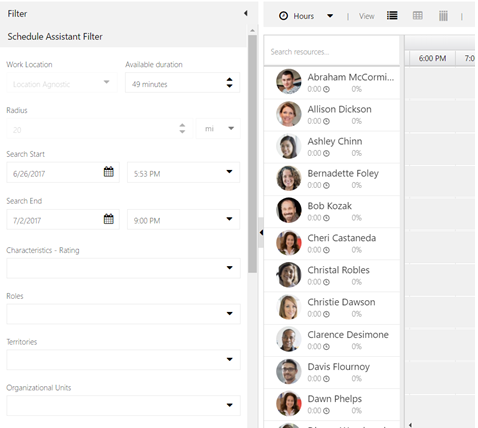Open the Search End calendar picker

coord(109,219)
